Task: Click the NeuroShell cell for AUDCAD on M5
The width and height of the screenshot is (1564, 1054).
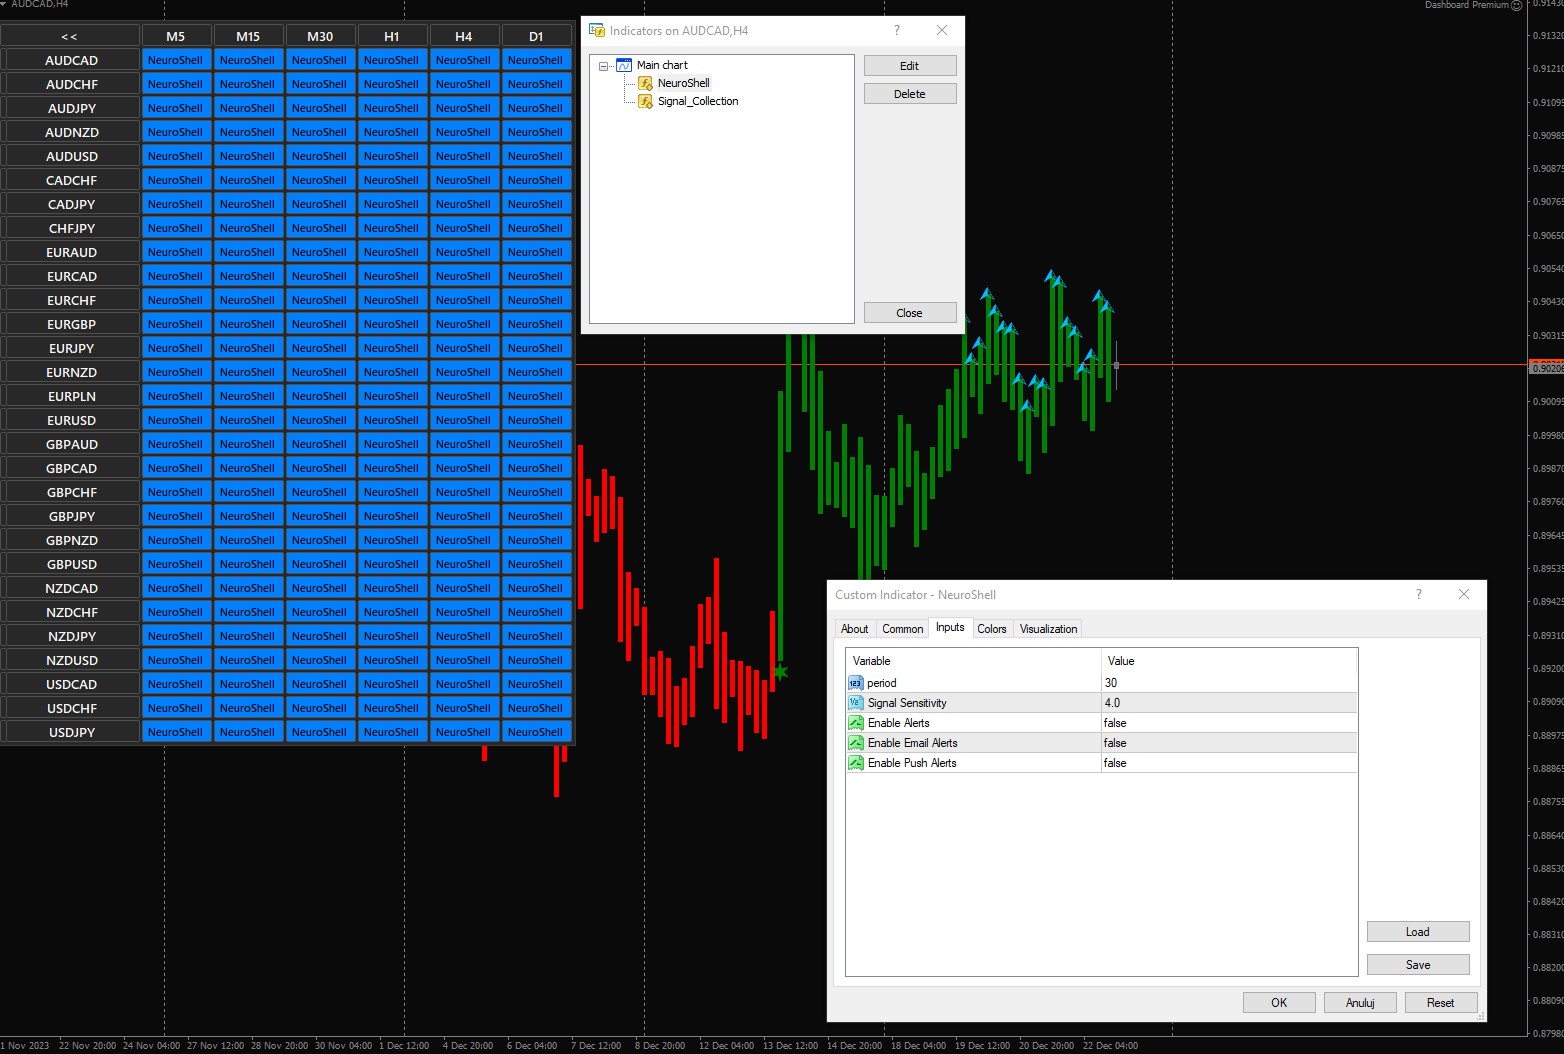Action: (176, 60)
